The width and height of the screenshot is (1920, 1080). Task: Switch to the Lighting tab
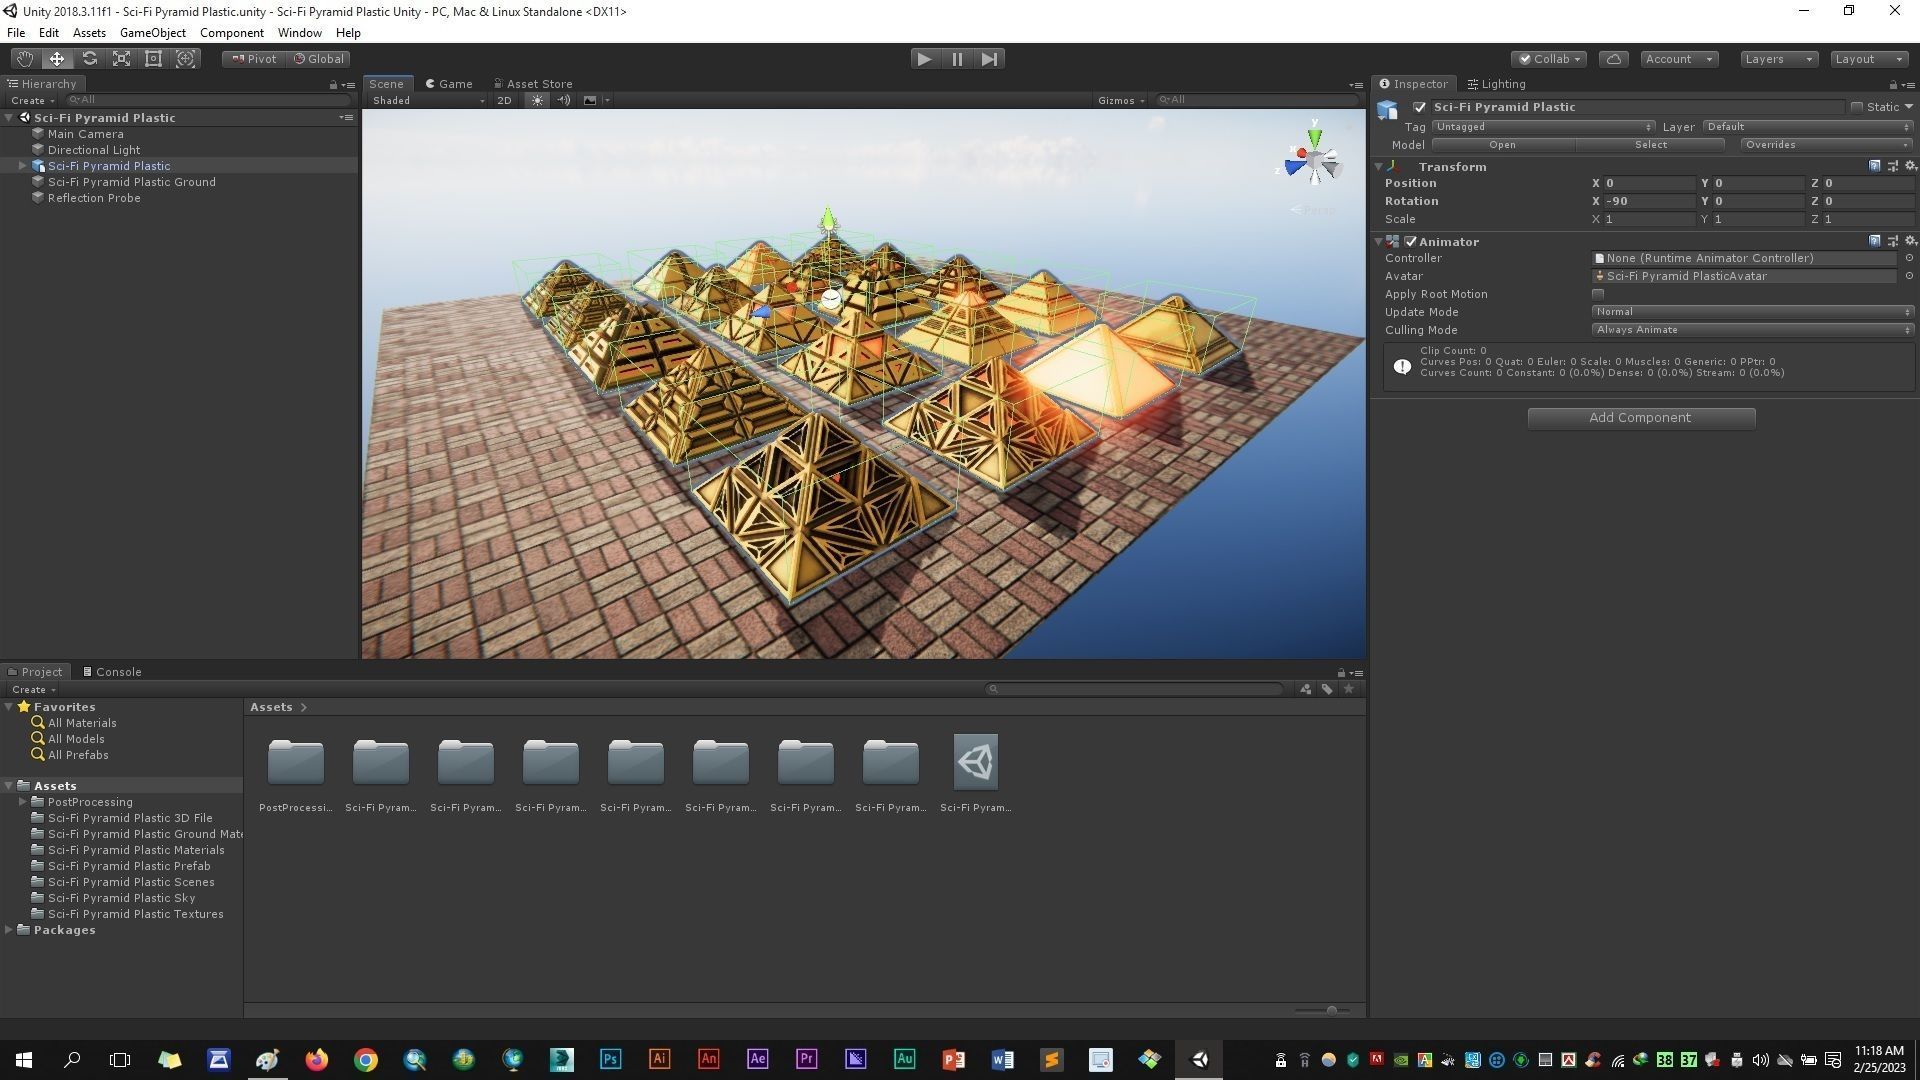click(1497, 84)
